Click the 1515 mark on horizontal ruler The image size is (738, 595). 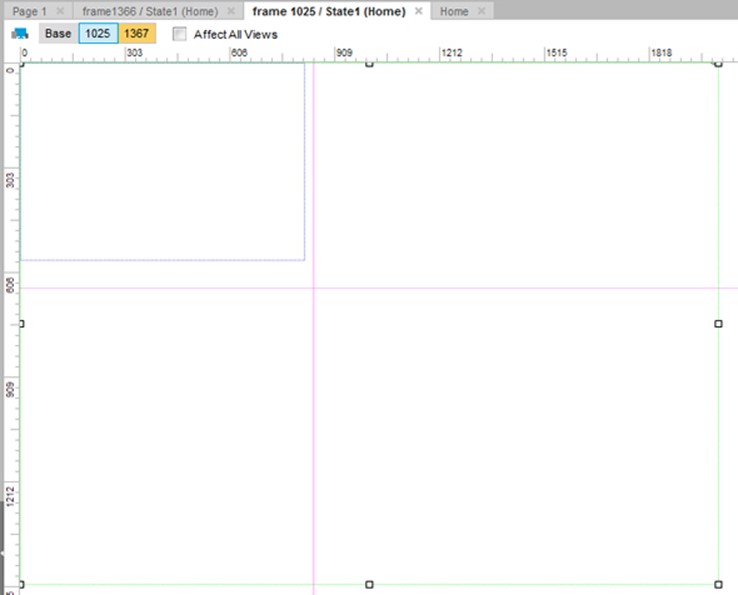557,53
